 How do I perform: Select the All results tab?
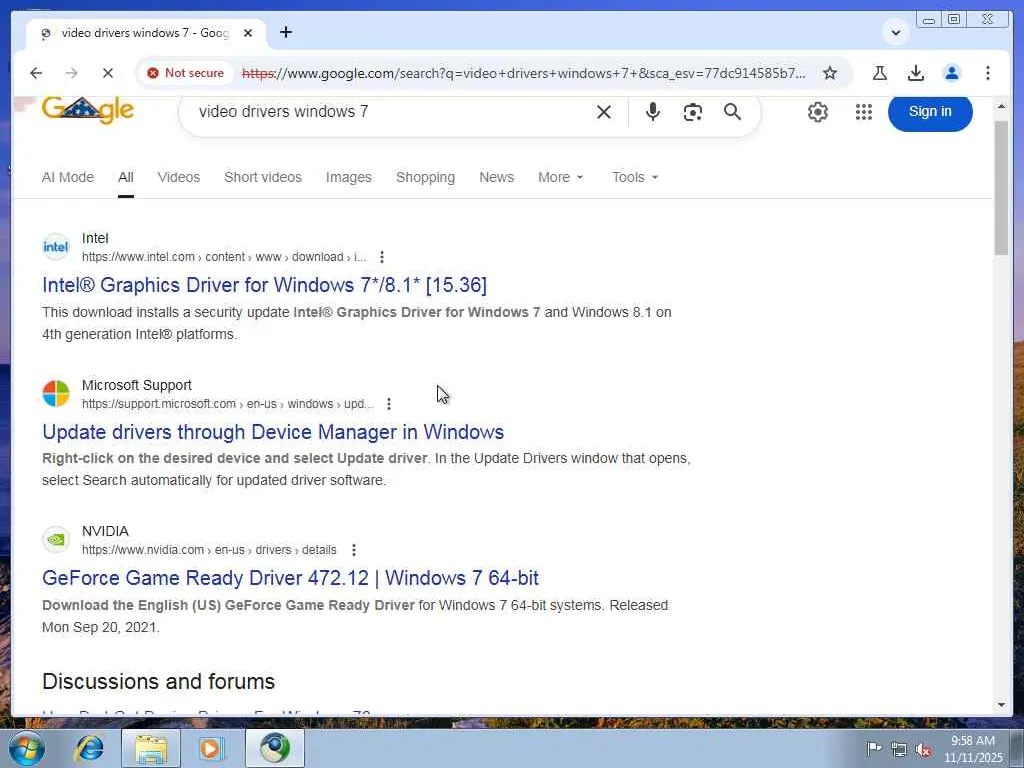[x=126, y=177]
